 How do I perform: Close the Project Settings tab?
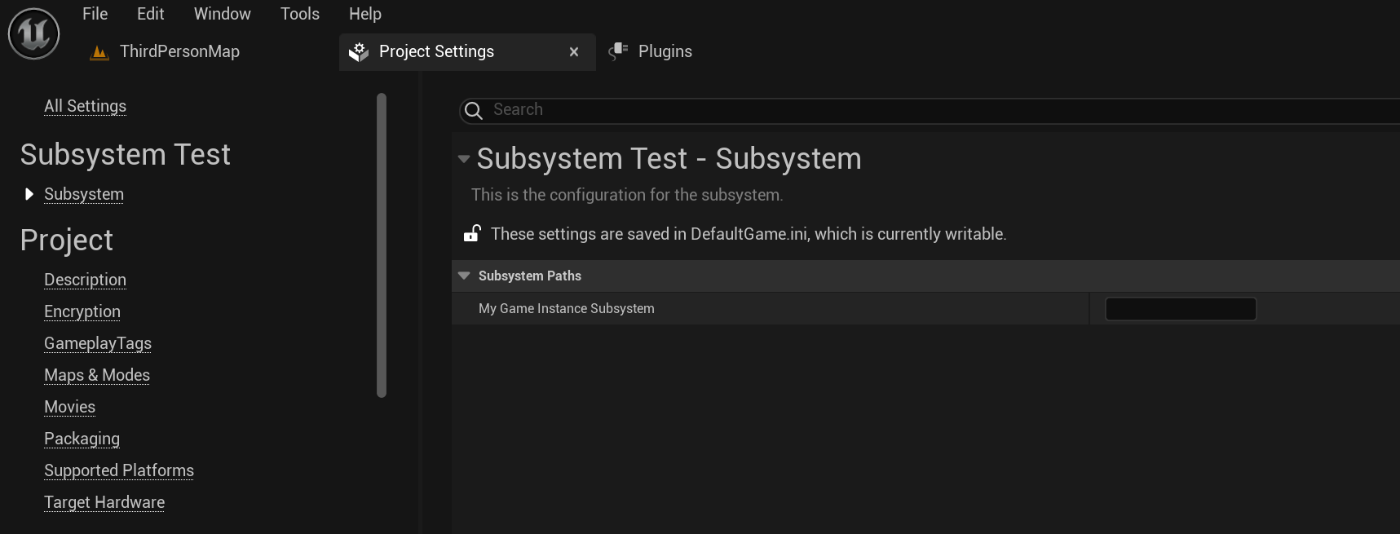pyautogui.click(x=574, y=52)
